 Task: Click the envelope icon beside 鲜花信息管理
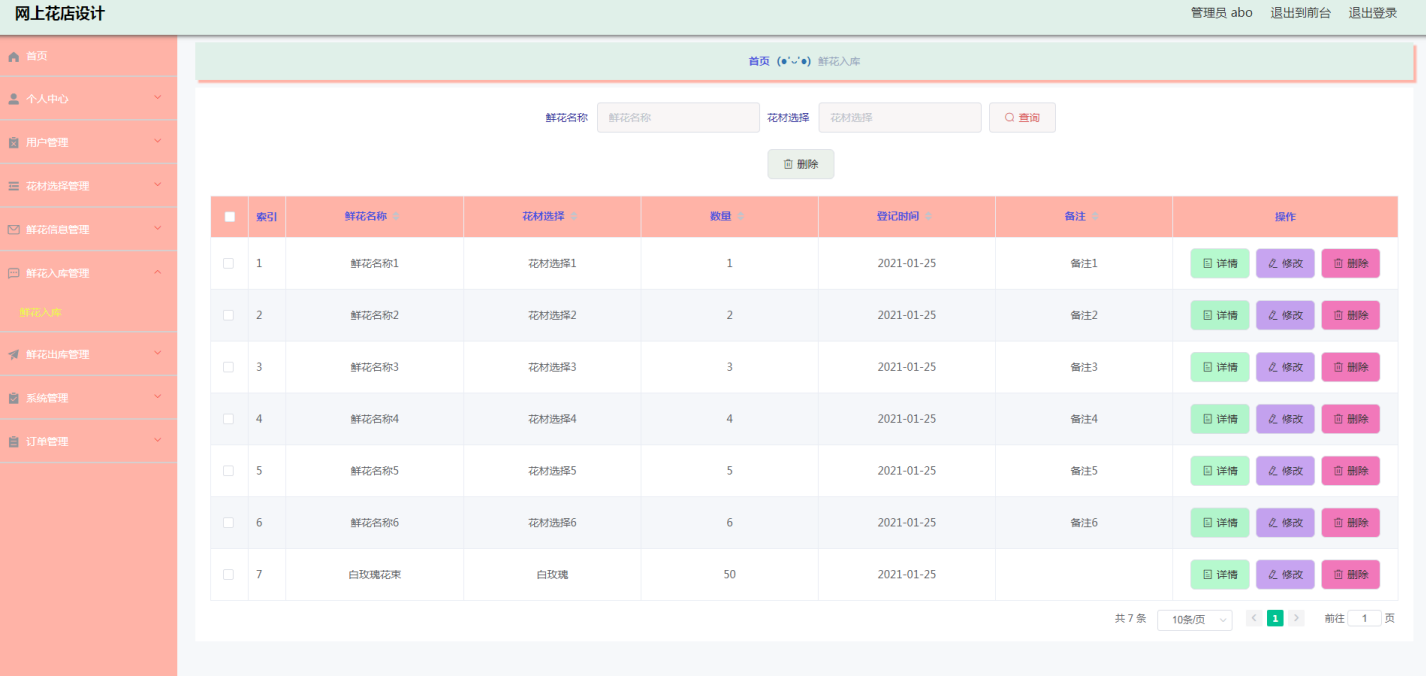click(x=14, y=230)
